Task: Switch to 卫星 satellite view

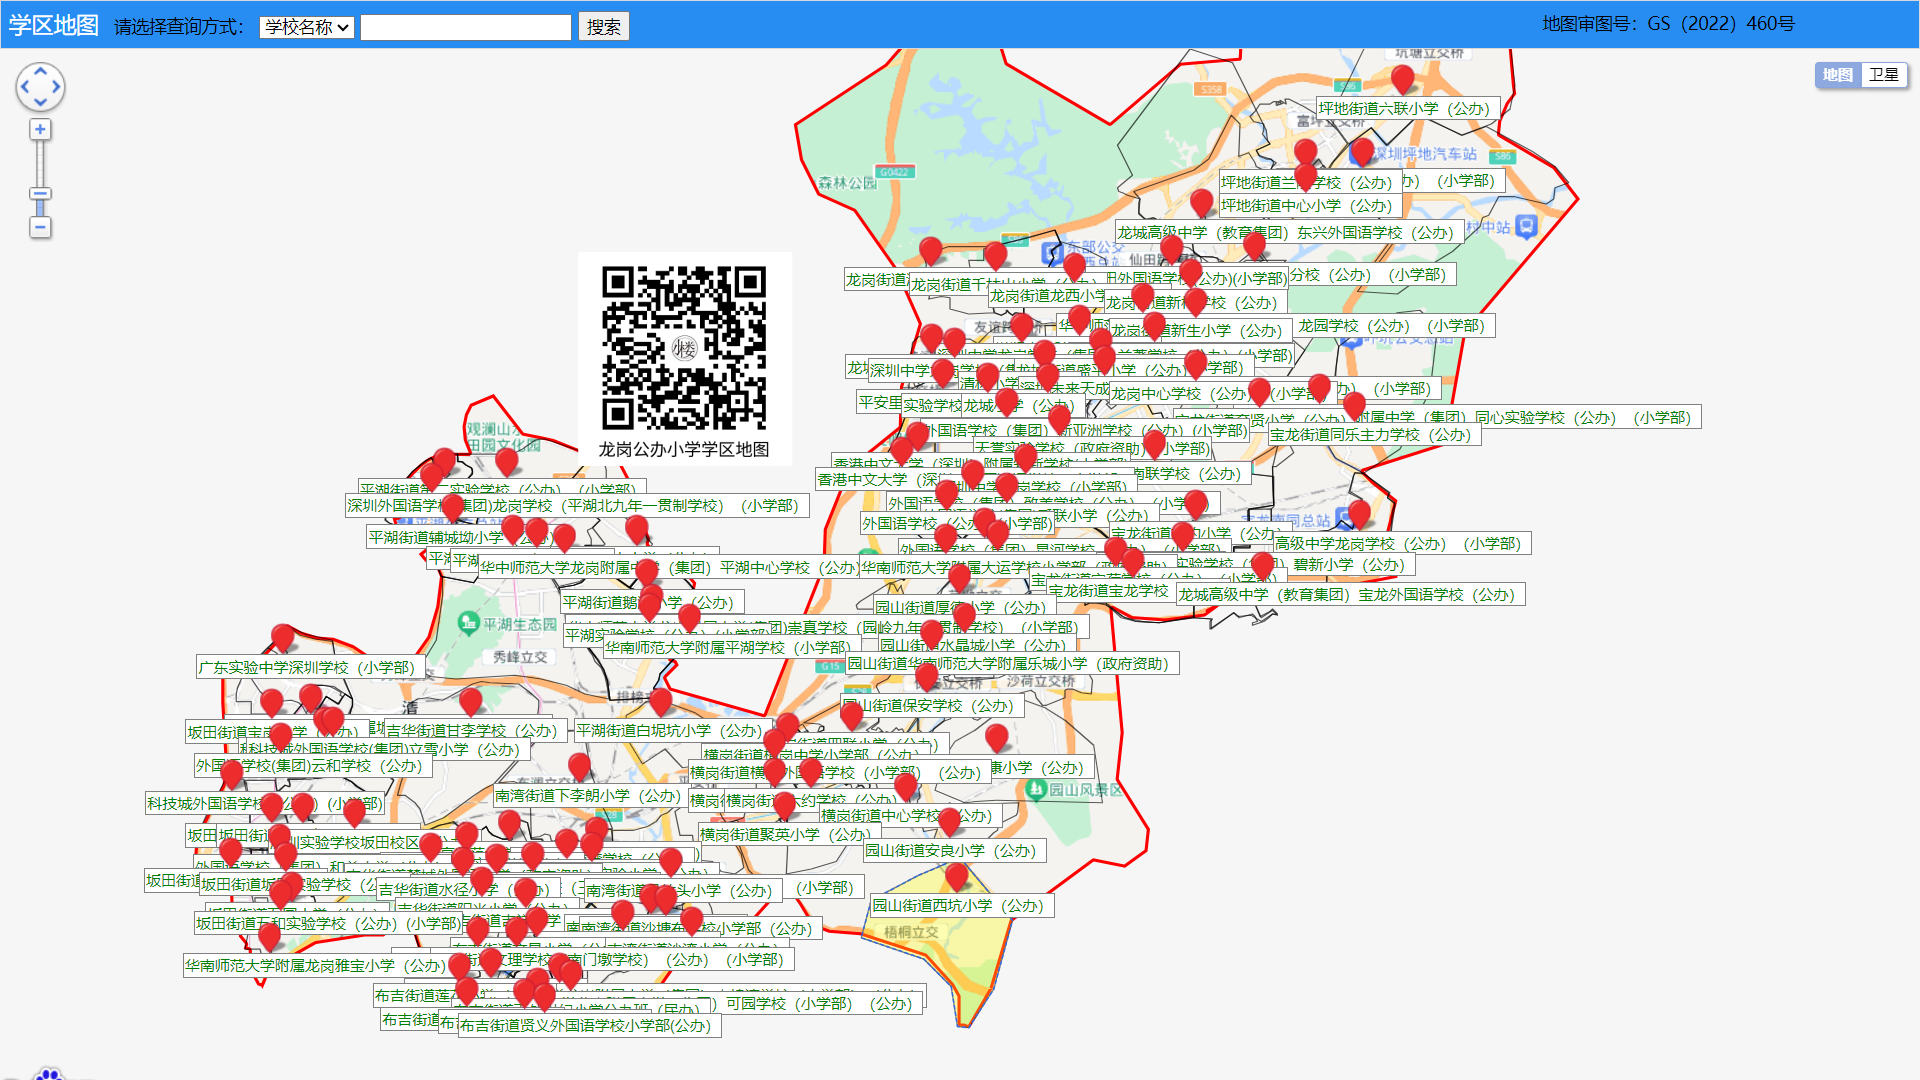Action: [1884, 75]
